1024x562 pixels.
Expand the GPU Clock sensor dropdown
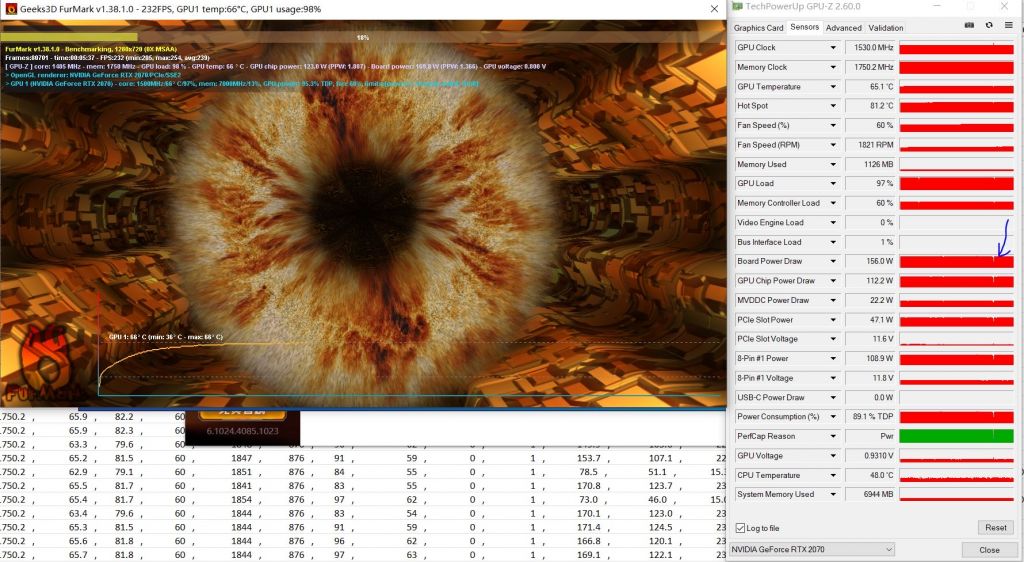[833, 48]
